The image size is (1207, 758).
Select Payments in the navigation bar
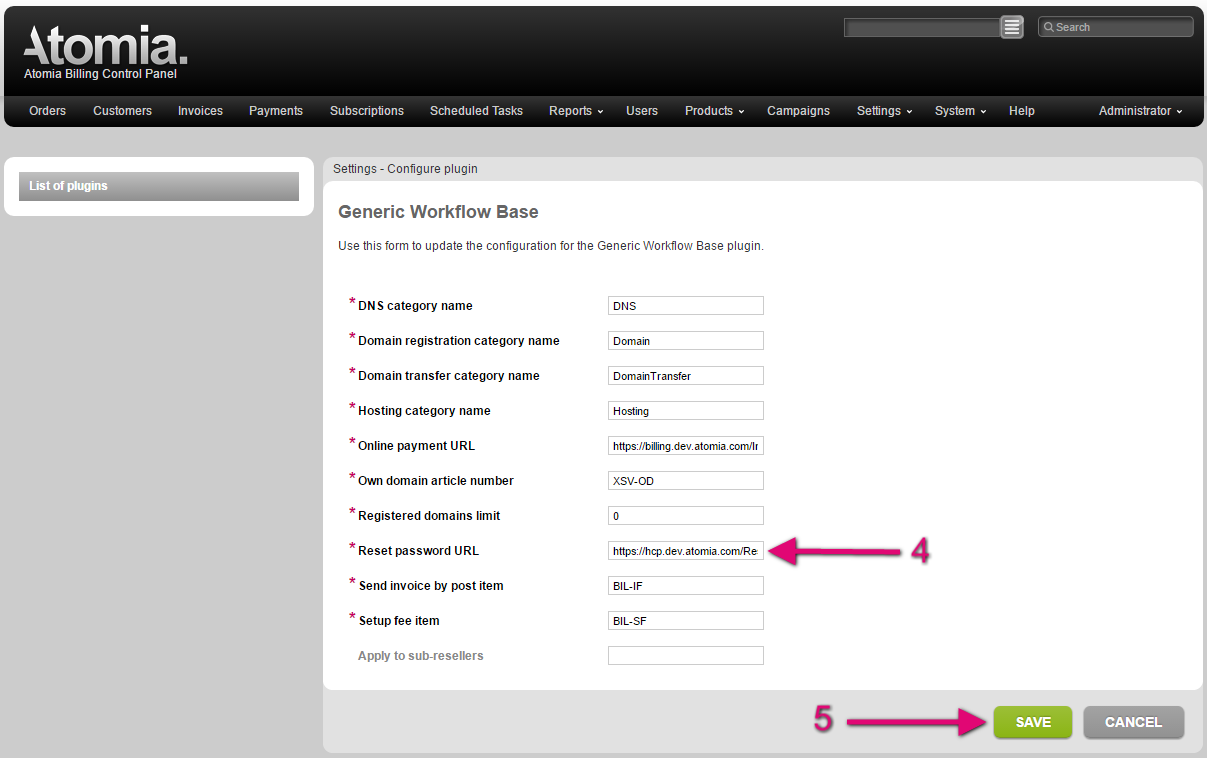click(276, 111)
